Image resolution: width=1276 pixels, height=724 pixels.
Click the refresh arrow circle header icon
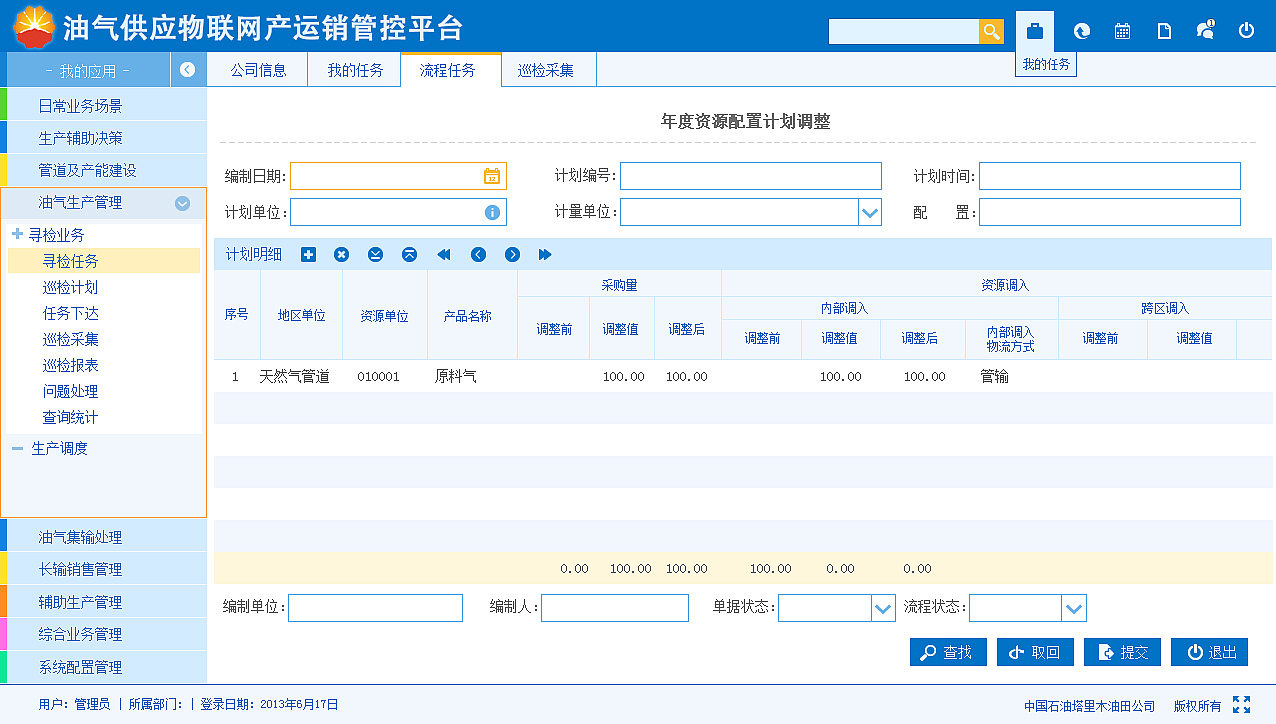tap(1081, 31)
